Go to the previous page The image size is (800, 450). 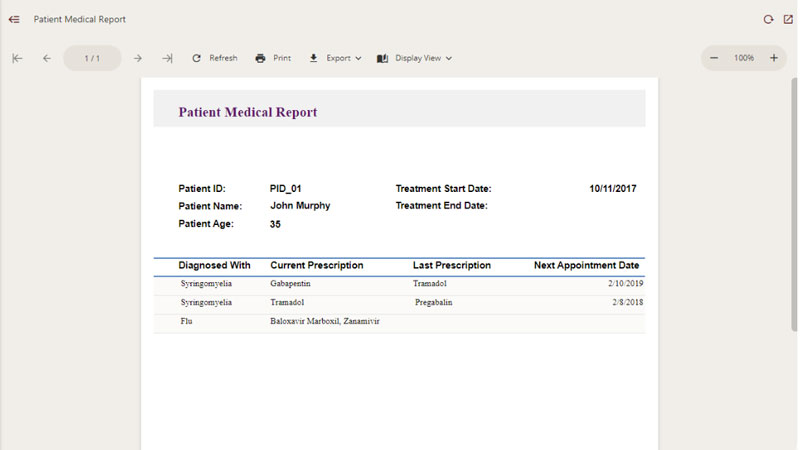click(46, 58)
